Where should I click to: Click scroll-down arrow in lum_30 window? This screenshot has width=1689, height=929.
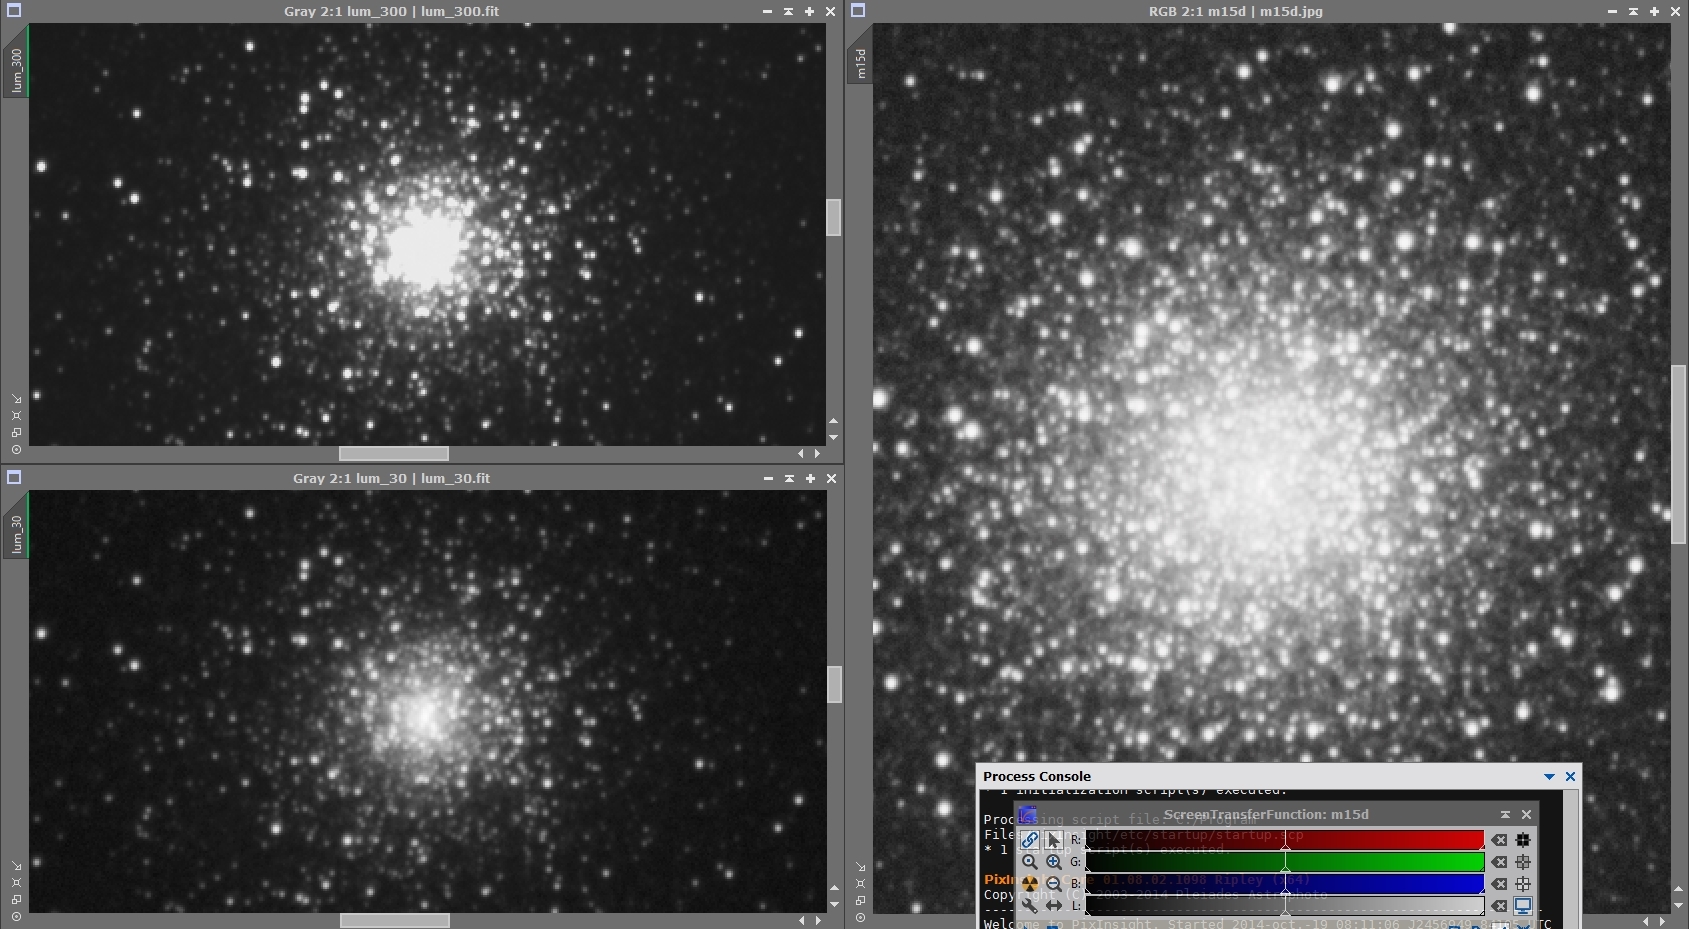[835, 905]
